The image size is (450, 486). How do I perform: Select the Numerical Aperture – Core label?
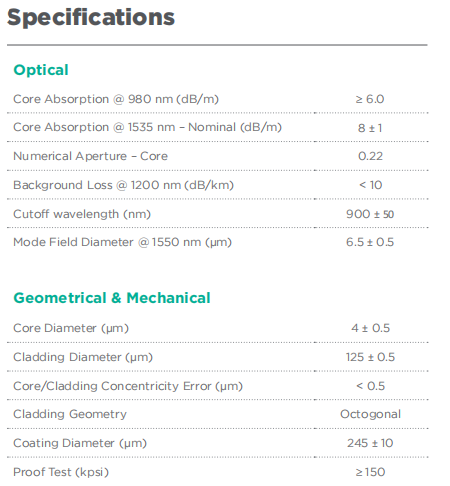(90, 156)
